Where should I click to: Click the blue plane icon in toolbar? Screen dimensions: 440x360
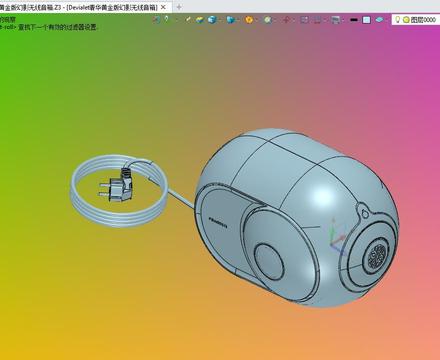pyautogui.click(x=379, y=20)
